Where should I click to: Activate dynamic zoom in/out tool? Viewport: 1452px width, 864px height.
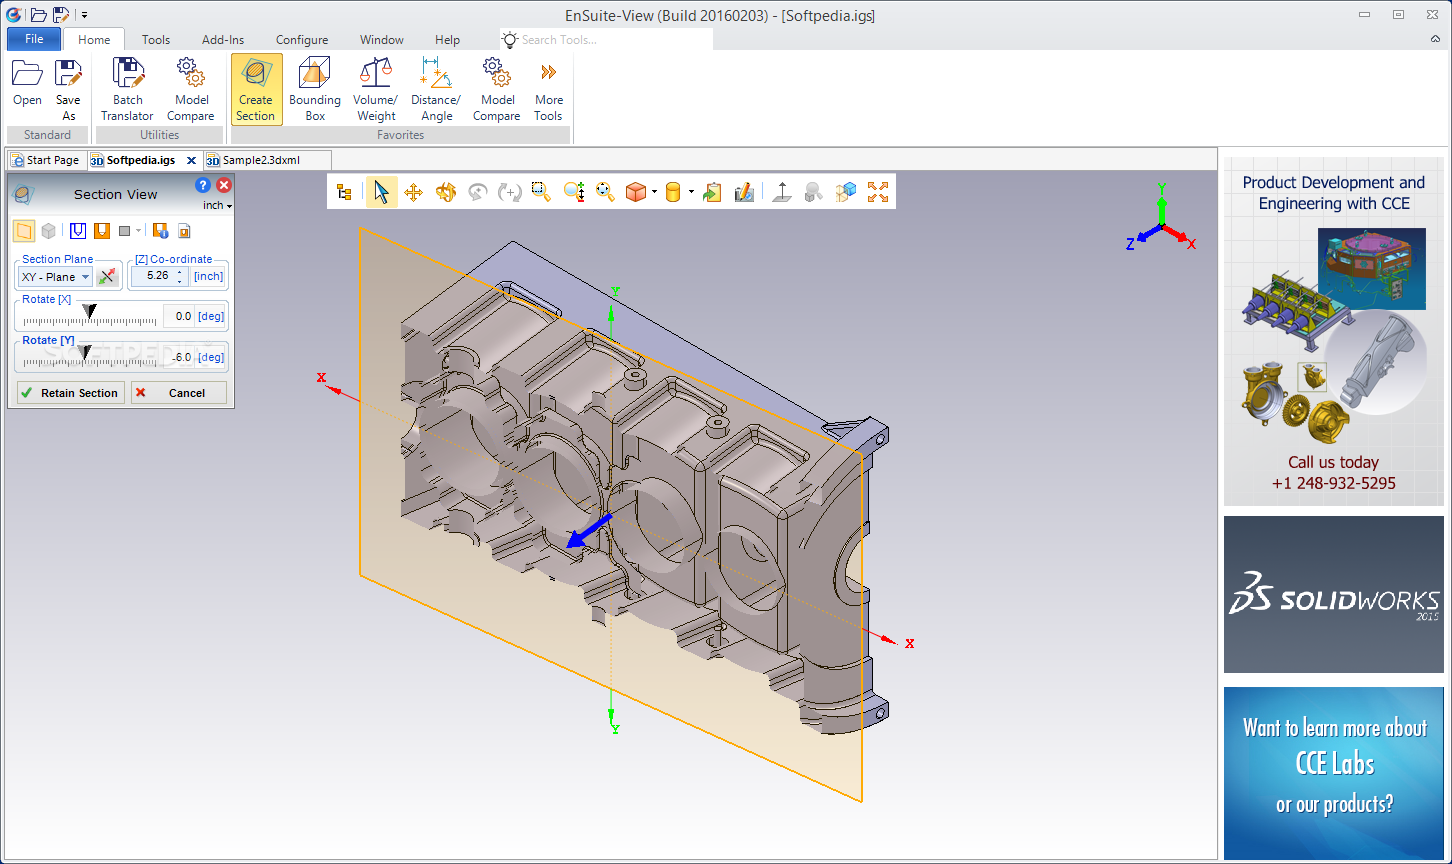click(573, 192)
